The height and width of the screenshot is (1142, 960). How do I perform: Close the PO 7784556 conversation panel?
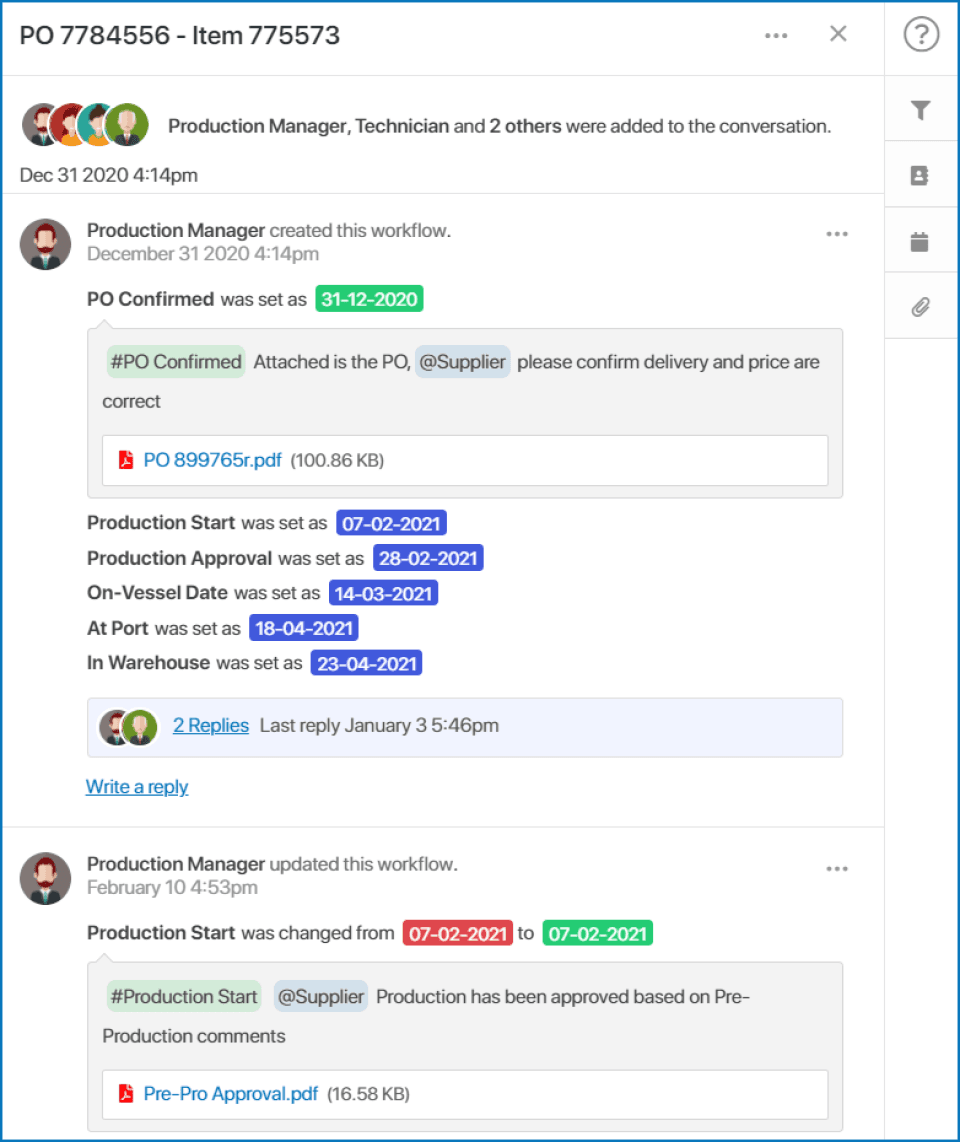(838, 34)
